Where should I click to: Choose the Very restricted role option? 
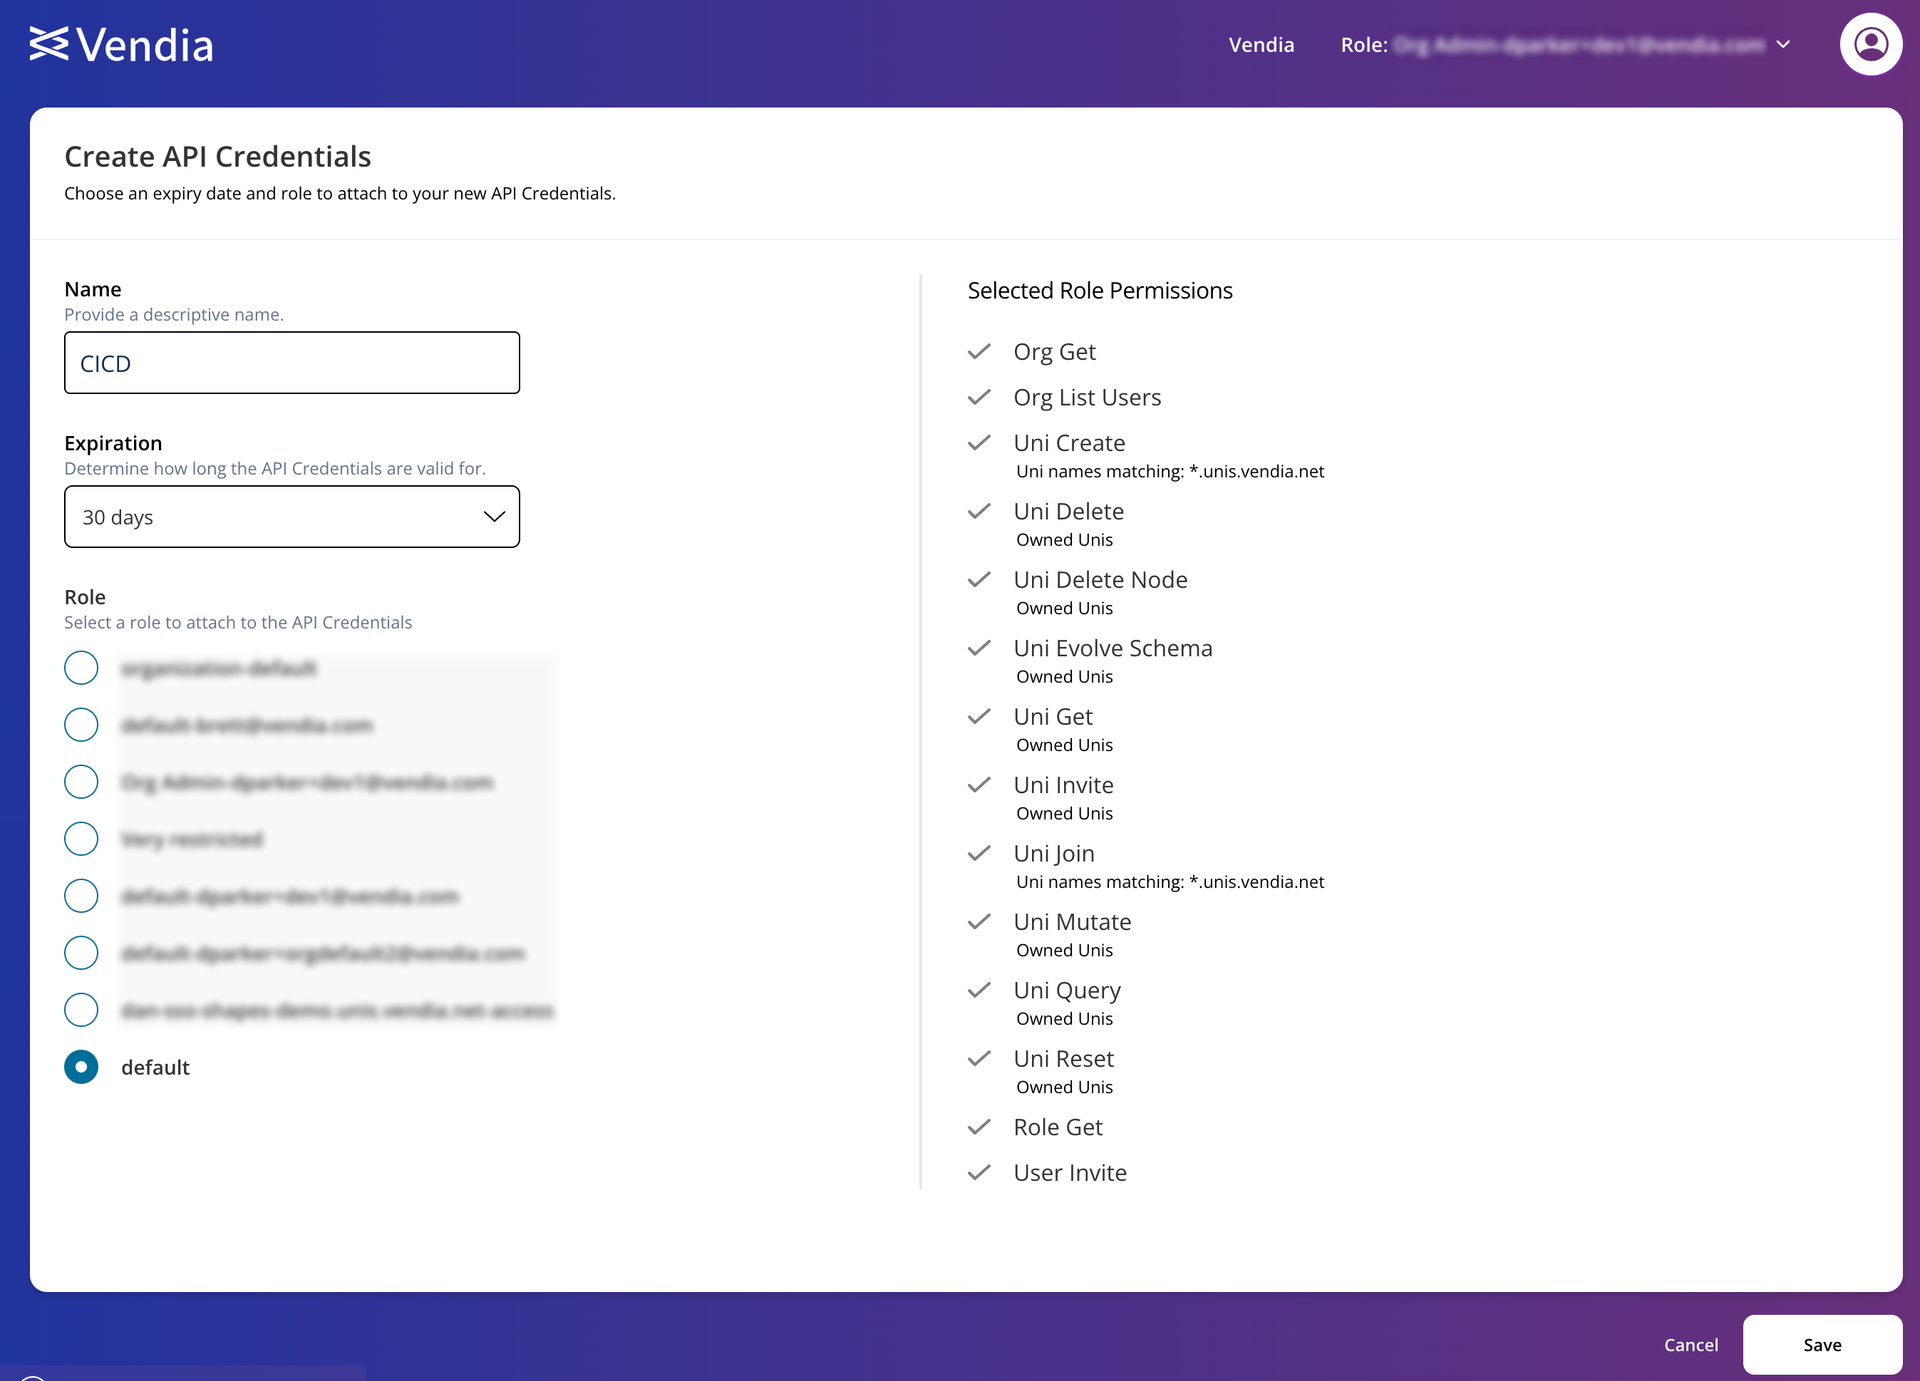[81, 839]
